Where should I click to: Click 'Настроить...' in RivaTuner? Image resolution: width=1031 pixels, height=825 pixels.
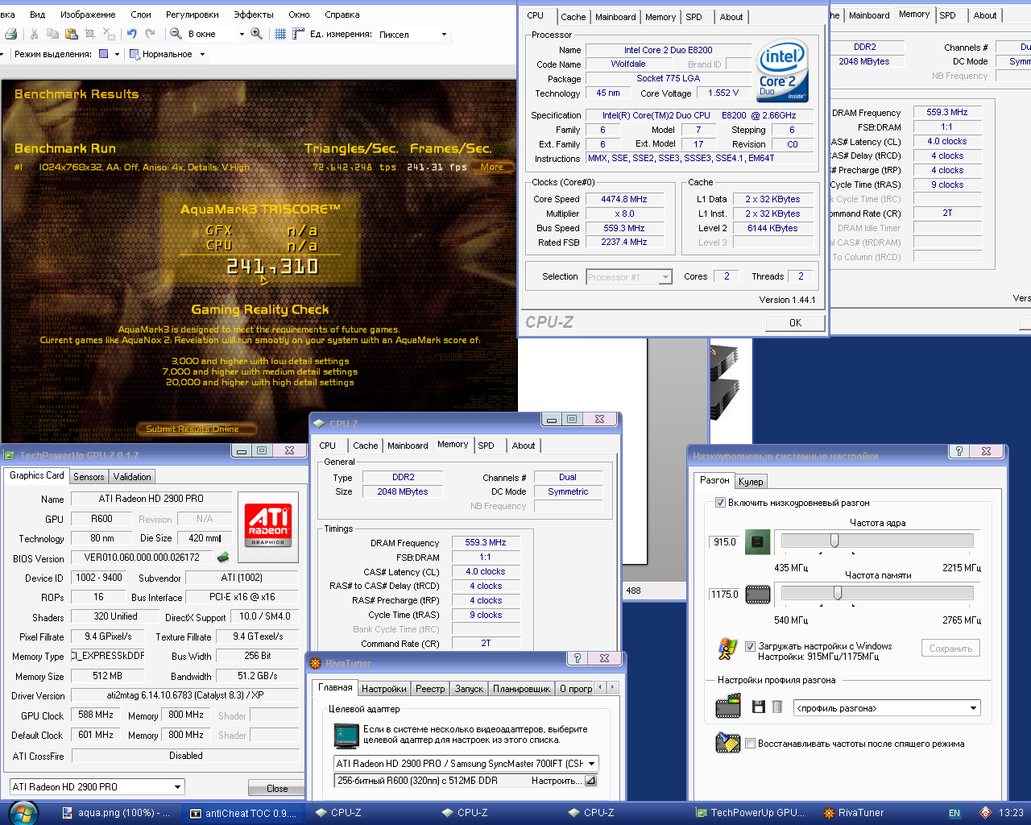tap(563, 781)
